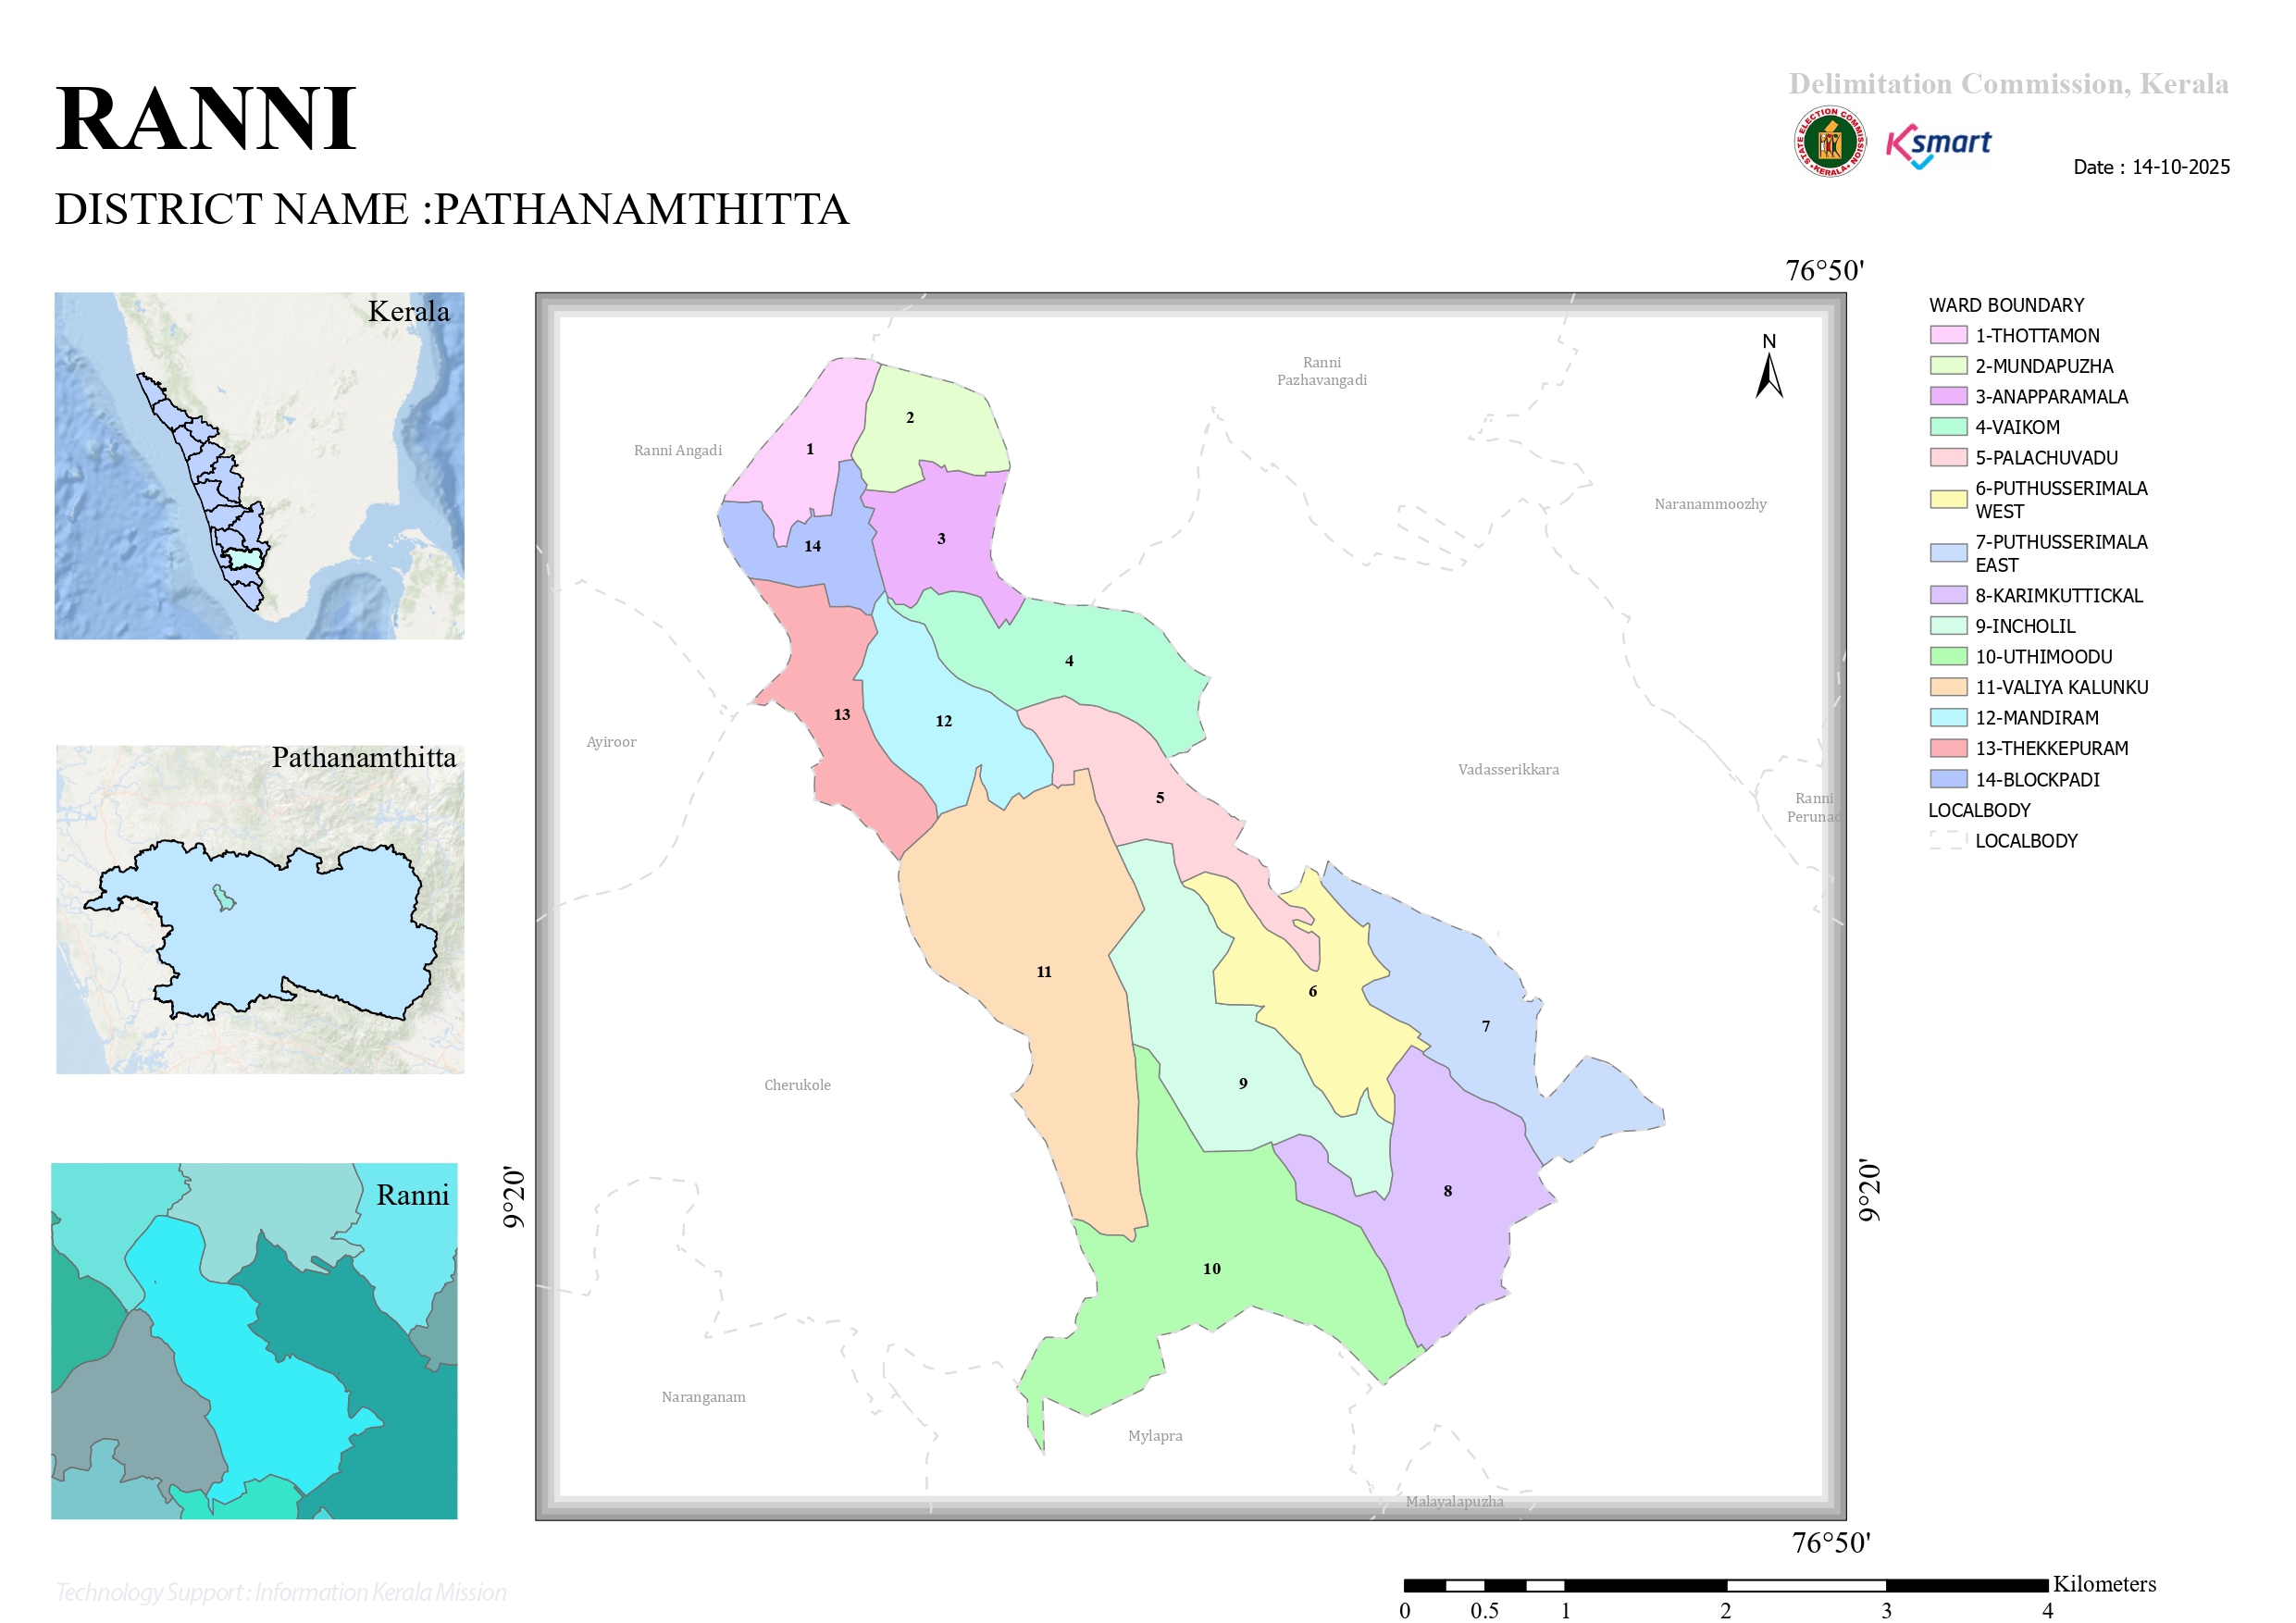This screenshot has width=2296, height=1623.
Task: Click the Naranammoozhy neighbor label
Action: pos(1710,504)
